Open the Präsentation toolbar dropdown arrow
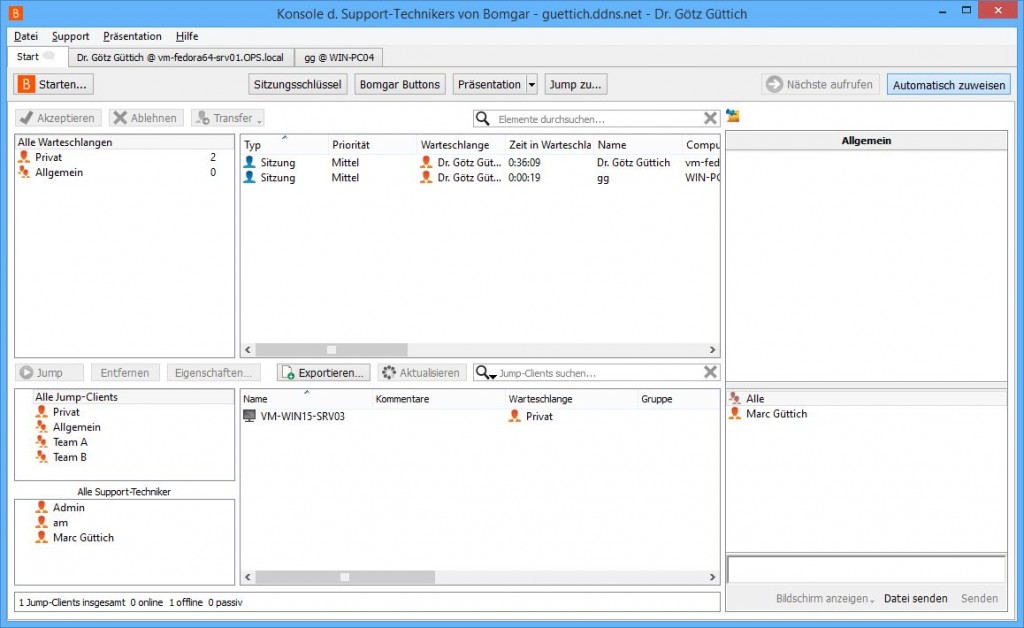This screenshot has height=628, width=1024. pyautogui.click(x=532, y=84)
